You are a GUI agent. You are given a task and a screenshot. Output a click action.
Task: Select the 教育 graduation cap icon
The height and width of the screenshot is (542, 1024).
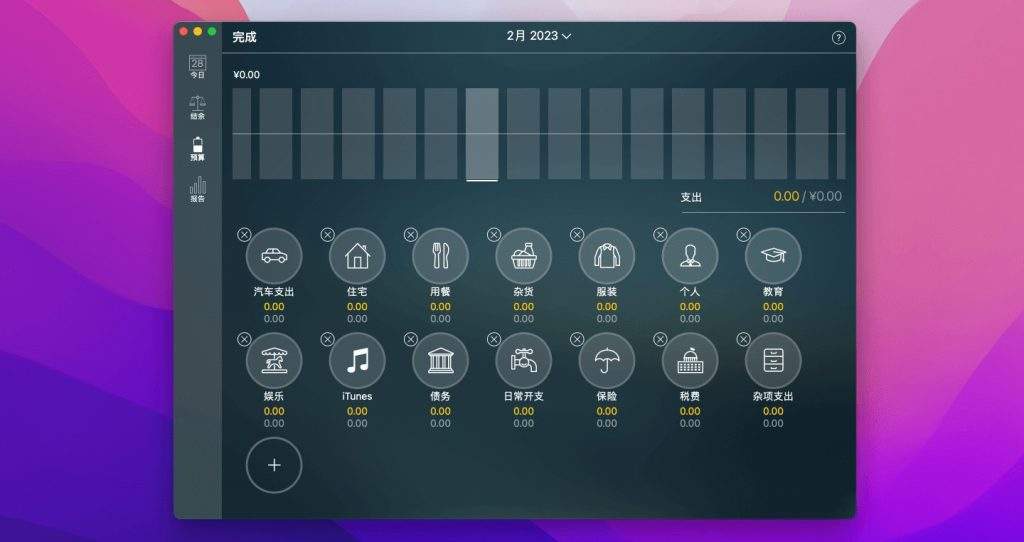[773, 256]
